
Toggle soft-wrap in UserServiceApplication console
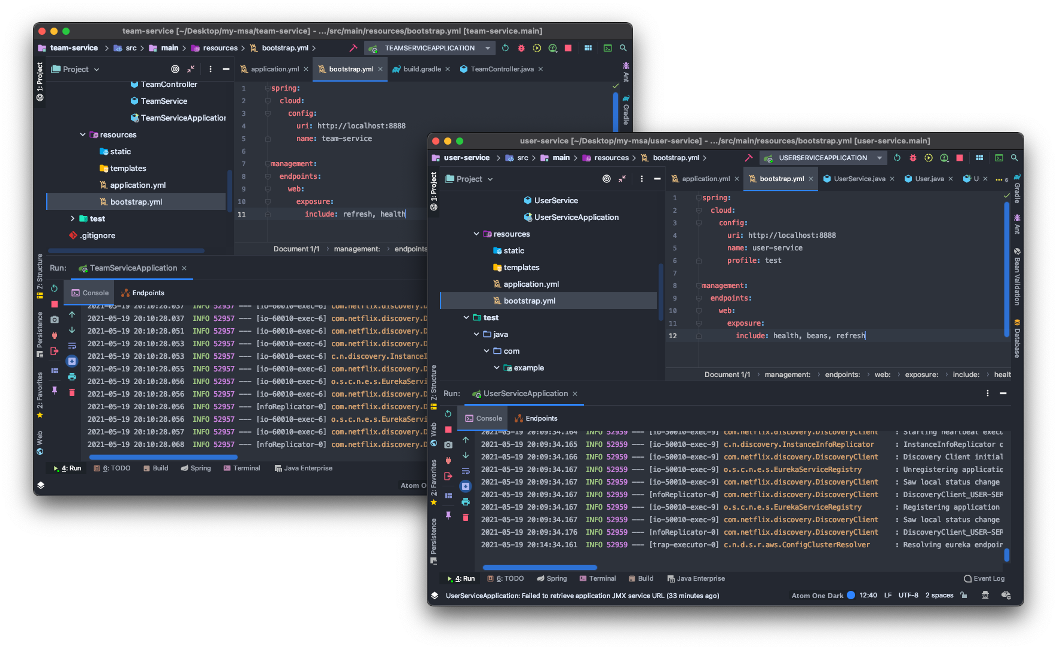coord(465,471)
